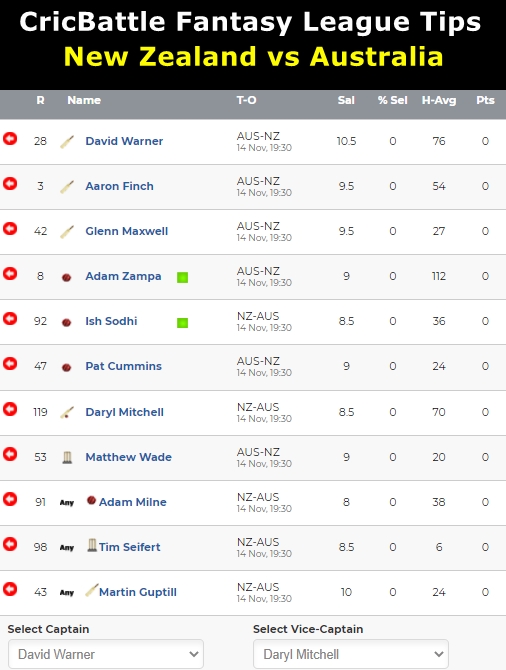
Task: Remove Daryl Mitchell via red arrow icon
Action: pyautogui.click(x=10, y=409)
